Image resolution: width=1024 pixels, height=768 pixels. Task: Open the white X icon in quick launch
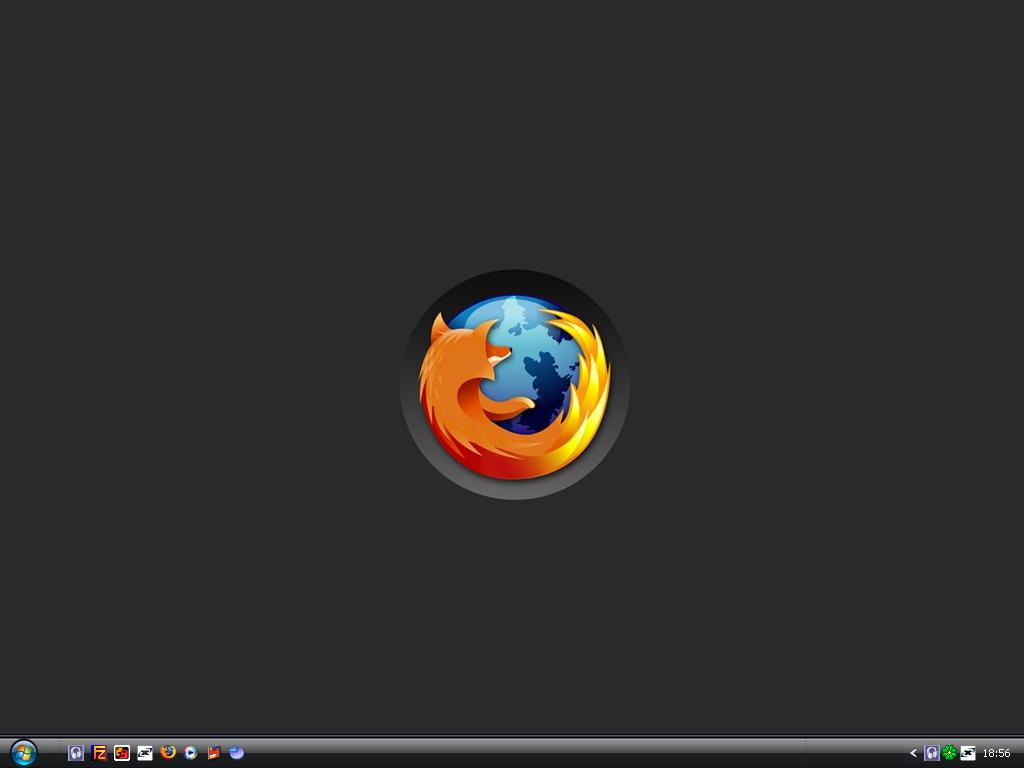[144, 753]
